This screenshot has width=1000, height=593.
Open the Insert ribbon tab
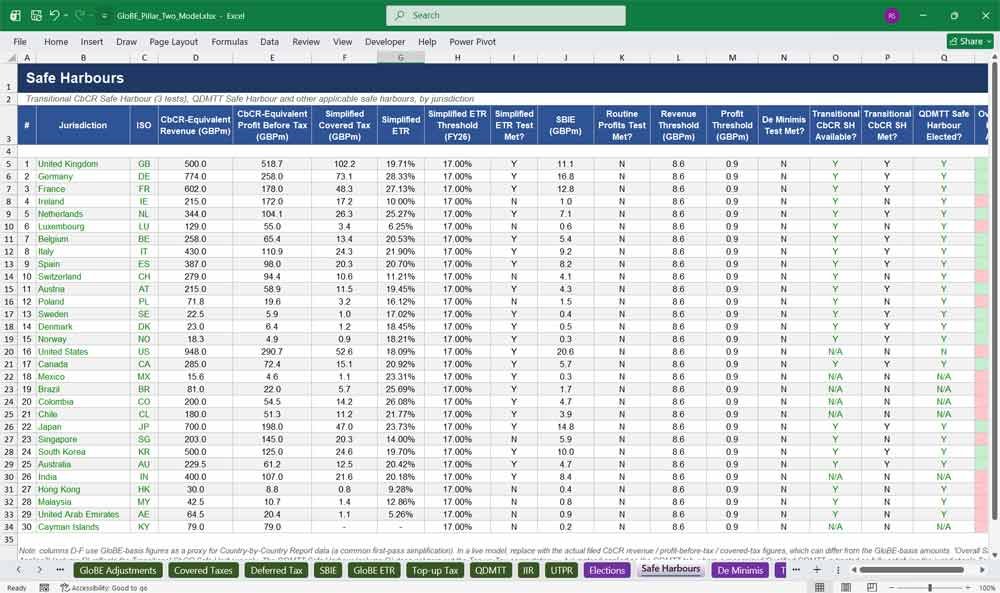pyautogui.click(x=92, y=41)
